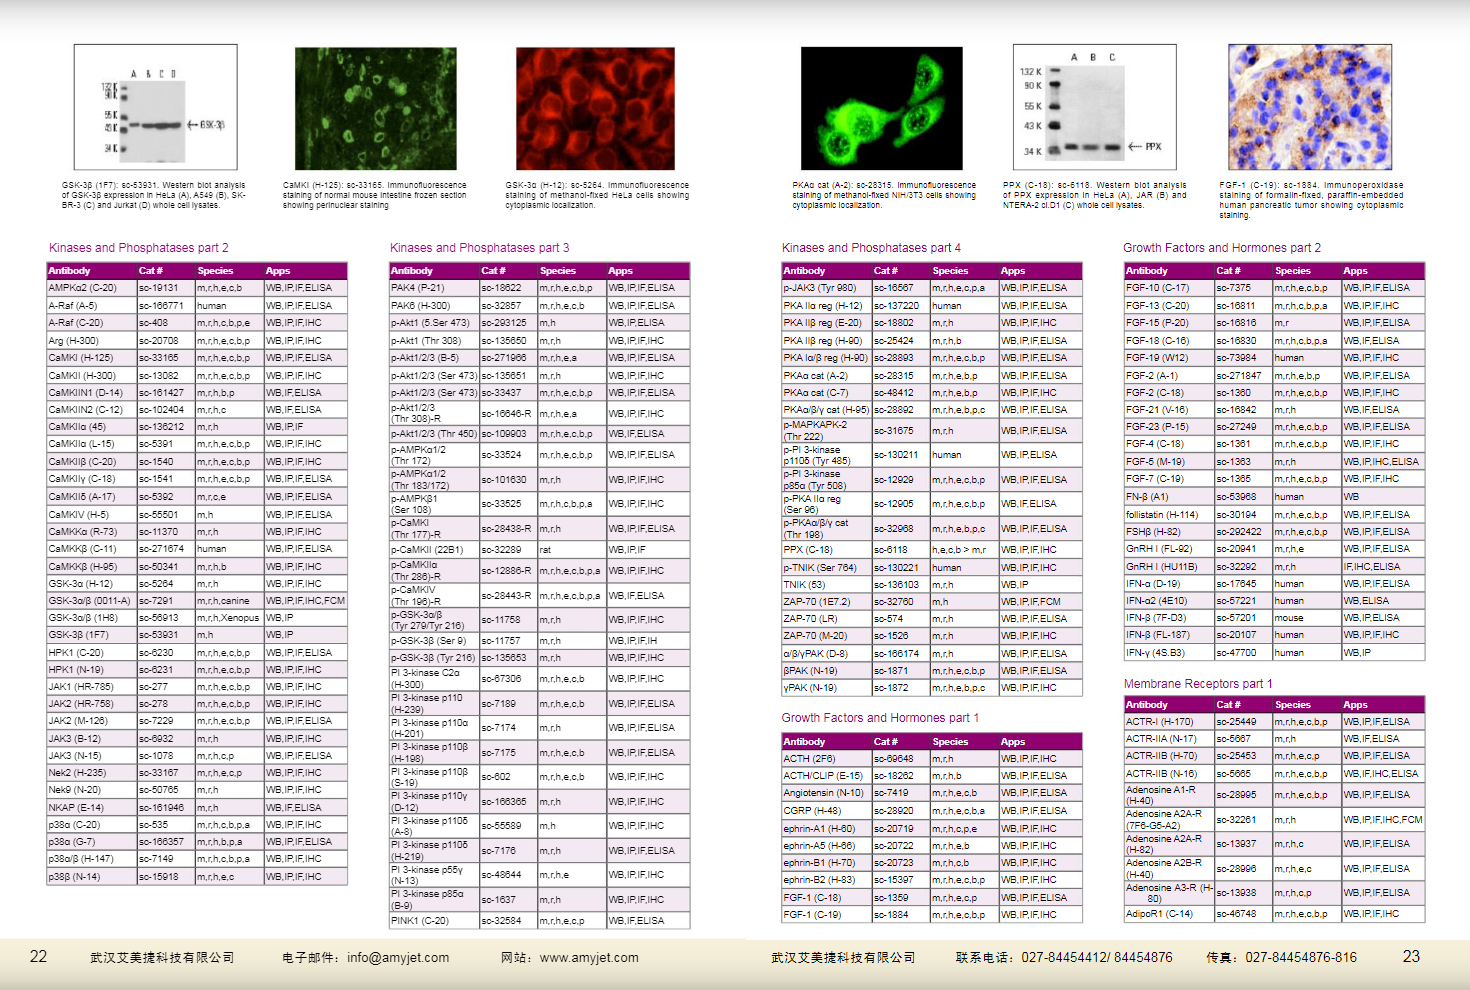Select the red GSK-3α HeLa cells image
The image size is (1470, 990).
pos(595,108)
